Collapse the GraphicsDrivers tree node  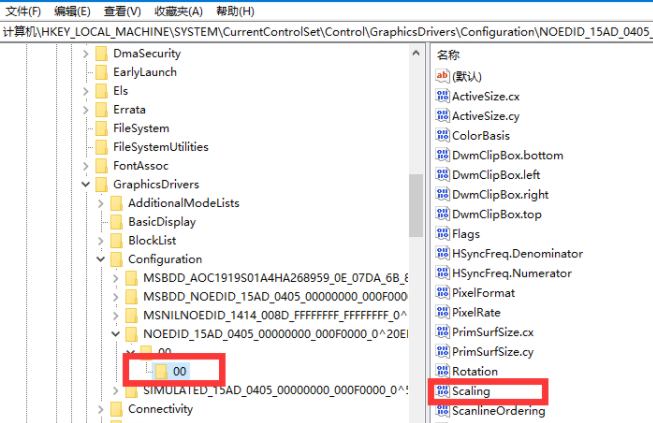pyautogui.click(x=86, y=184)
